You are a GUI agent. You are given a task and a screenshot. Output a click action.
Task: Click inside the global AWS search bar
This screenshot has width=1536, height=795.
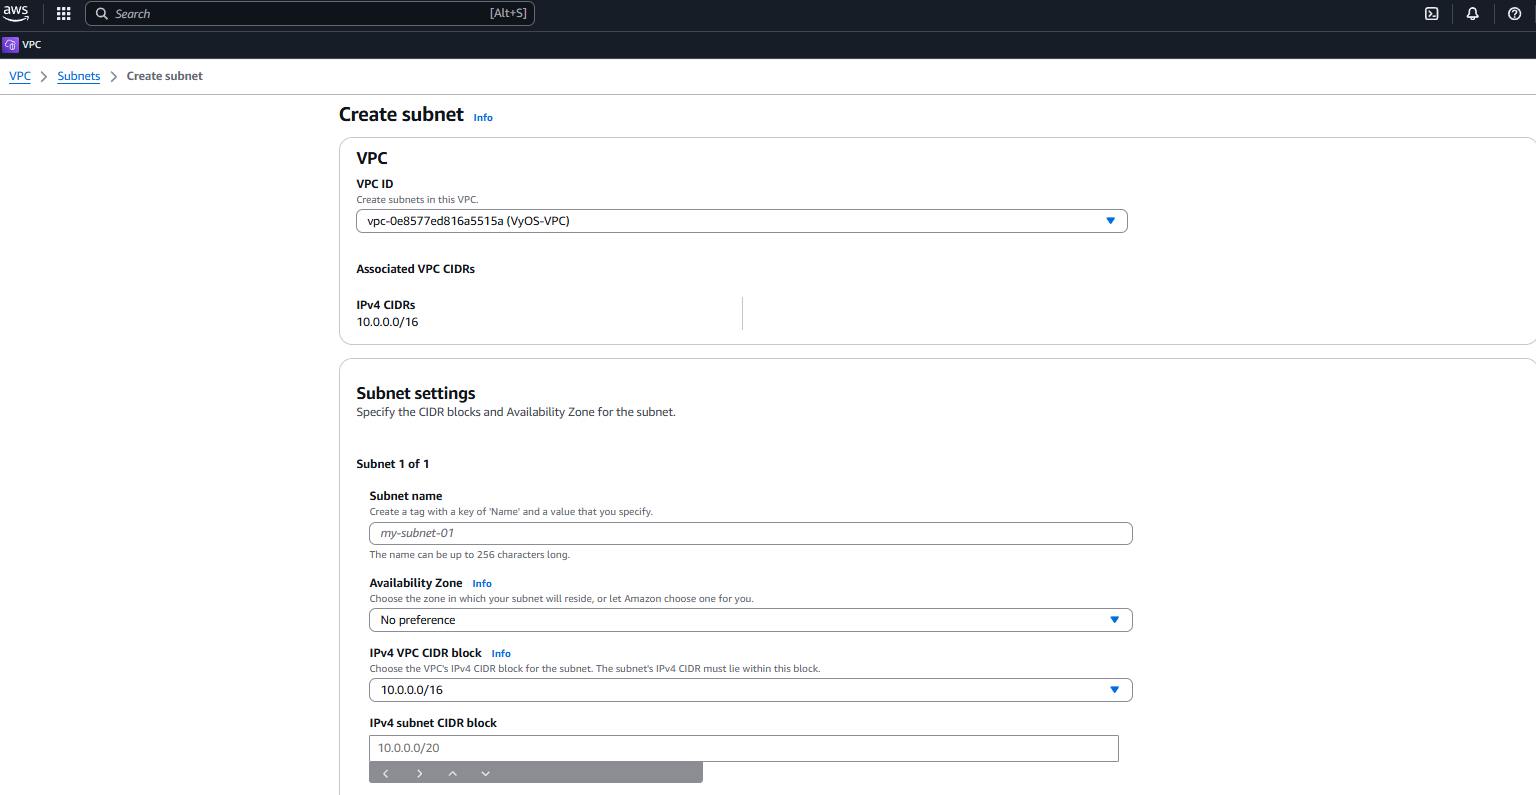pyautogui.click(x=300, y=13)
